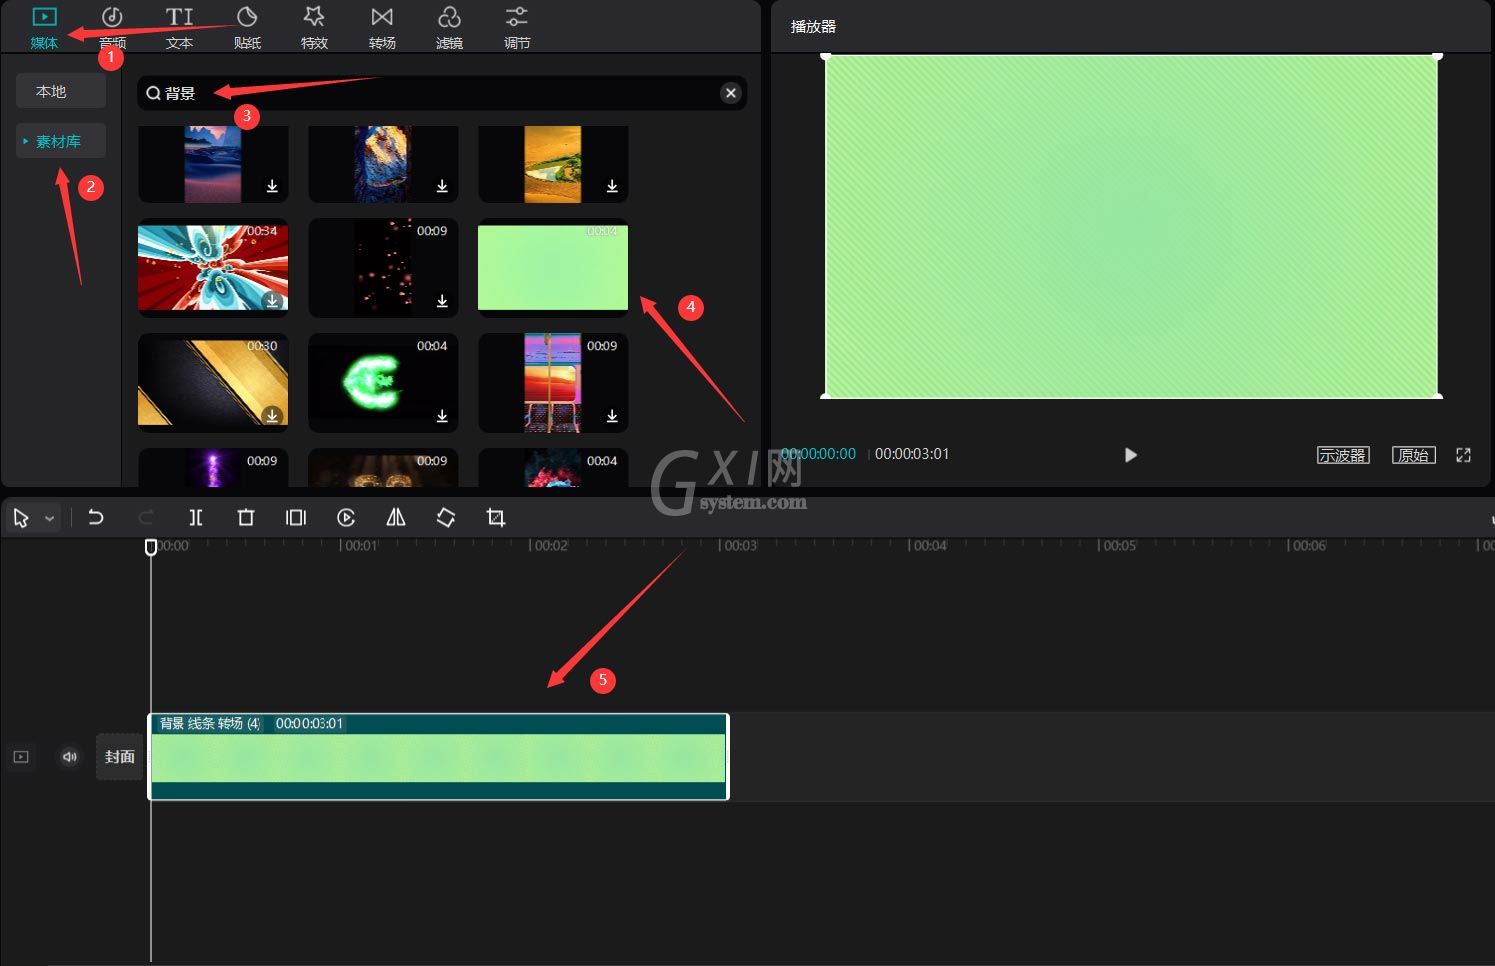Open the pointer tool dropdown arrow
1495x966 pixels.
49,519
